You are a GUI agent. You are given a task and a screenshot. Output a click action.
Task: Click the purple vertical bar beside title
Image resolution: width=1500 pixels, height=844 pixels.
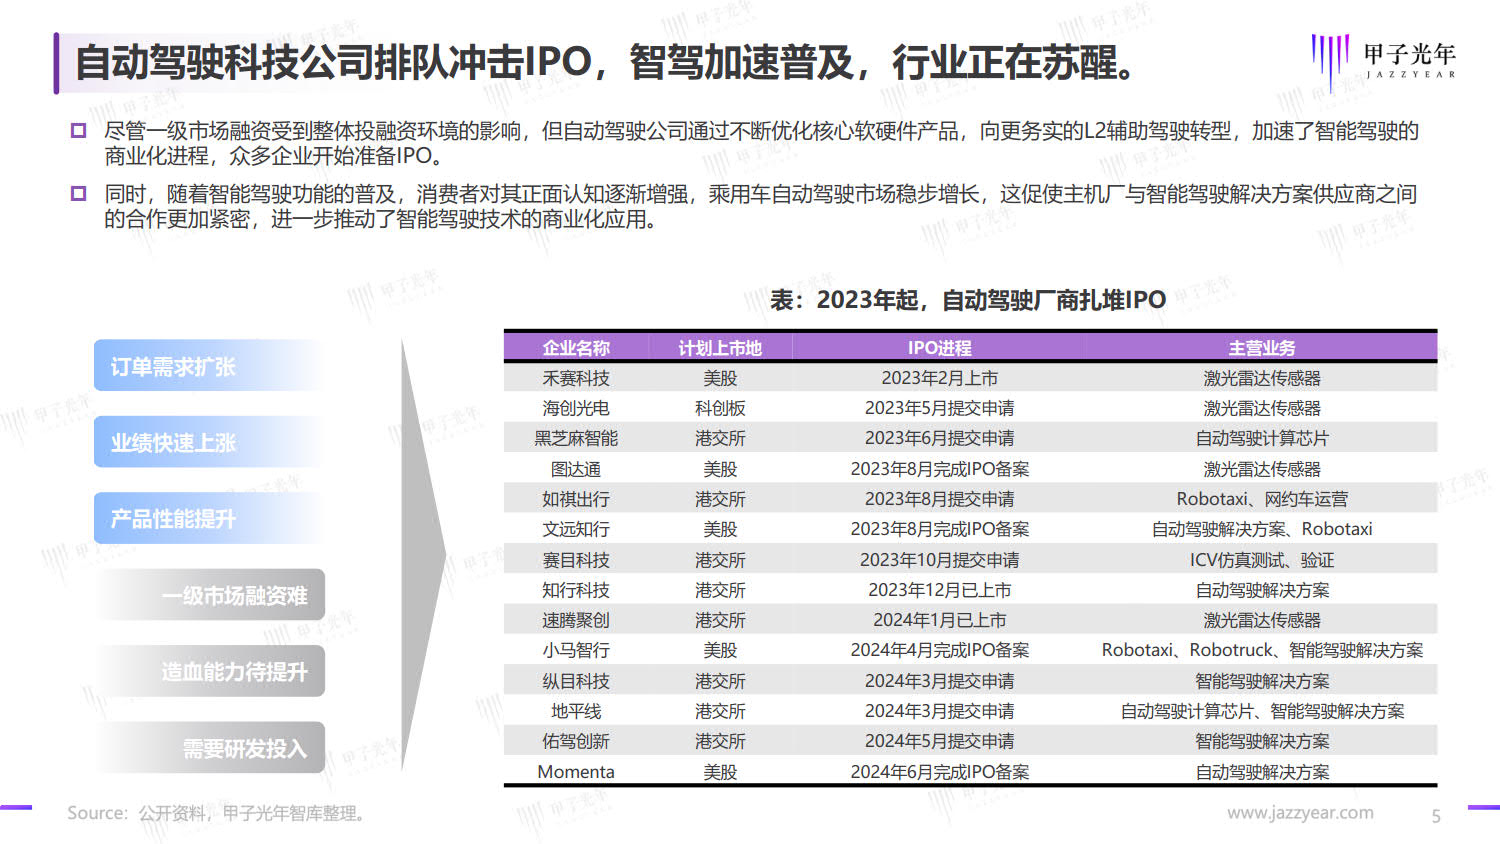(56, 63)
